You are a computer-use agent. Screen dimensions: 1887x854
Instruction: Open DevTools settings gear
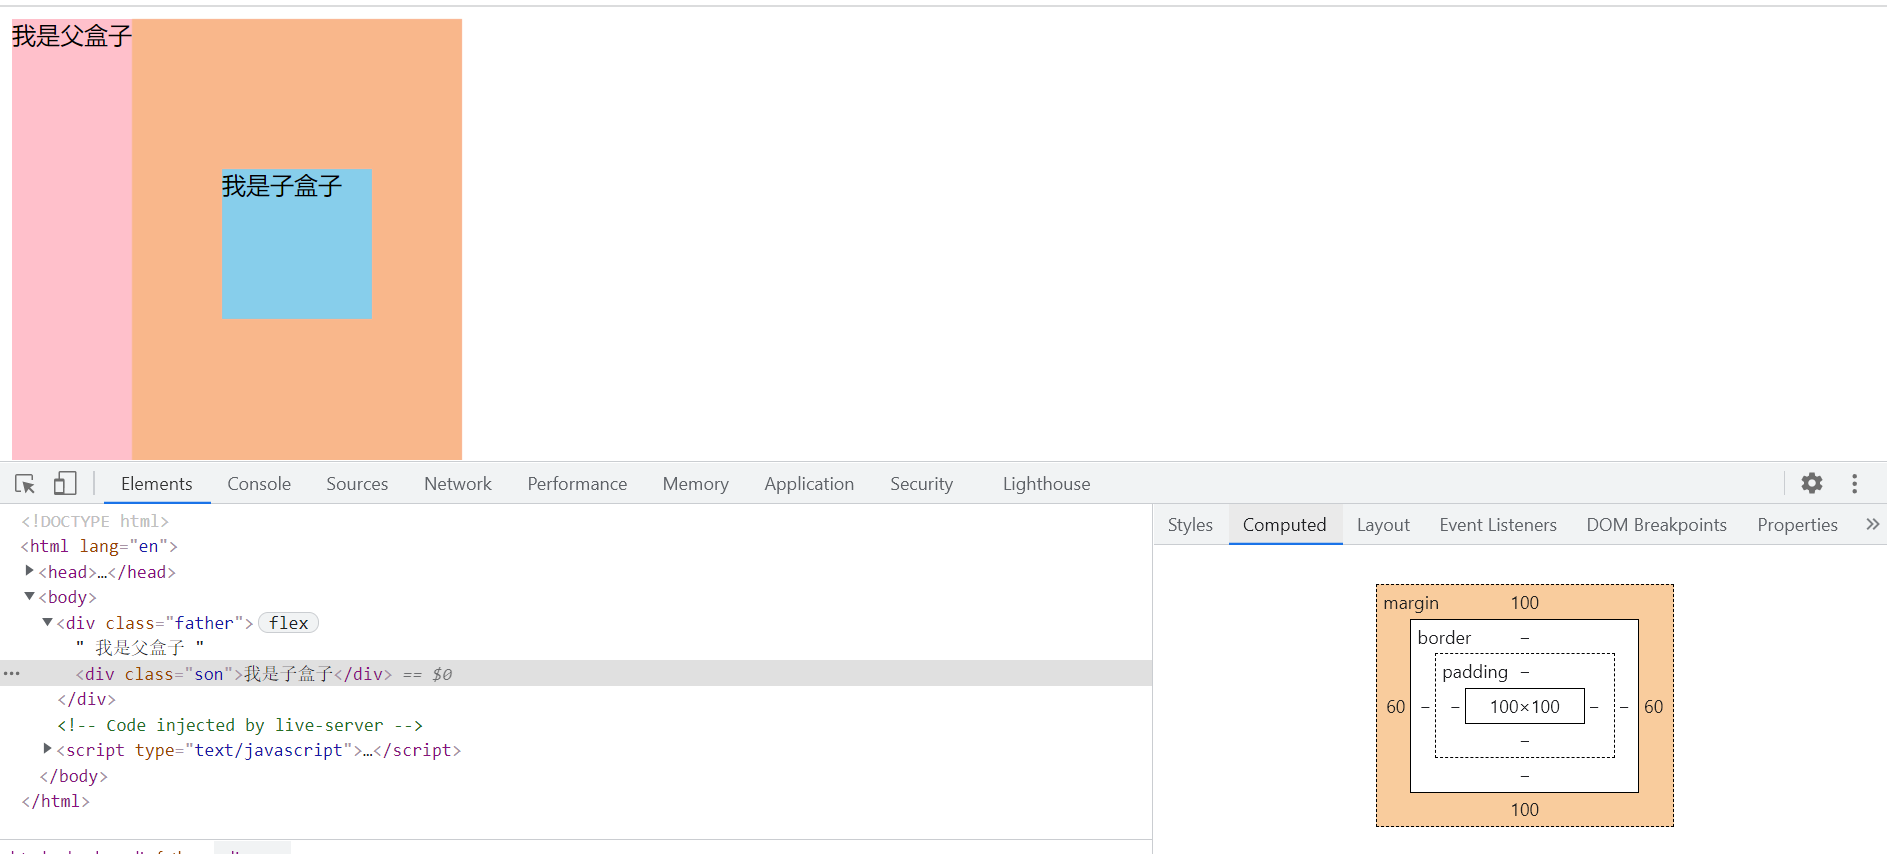(1812, 484)
